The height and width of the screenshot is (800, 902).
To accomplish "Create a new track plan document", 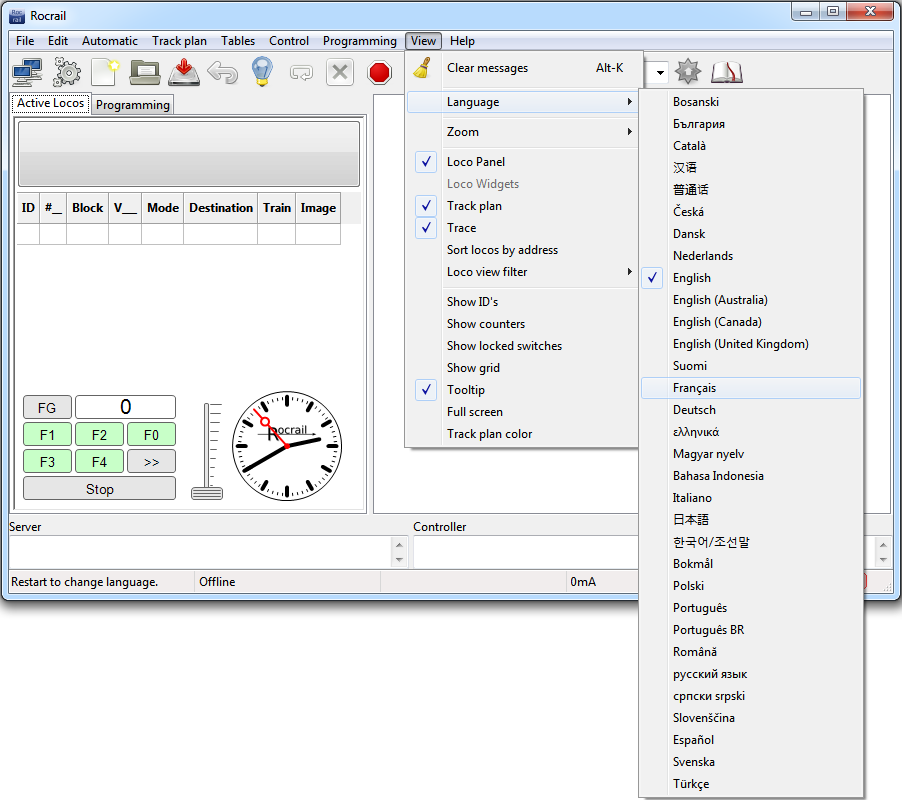I will coord(105,72).
